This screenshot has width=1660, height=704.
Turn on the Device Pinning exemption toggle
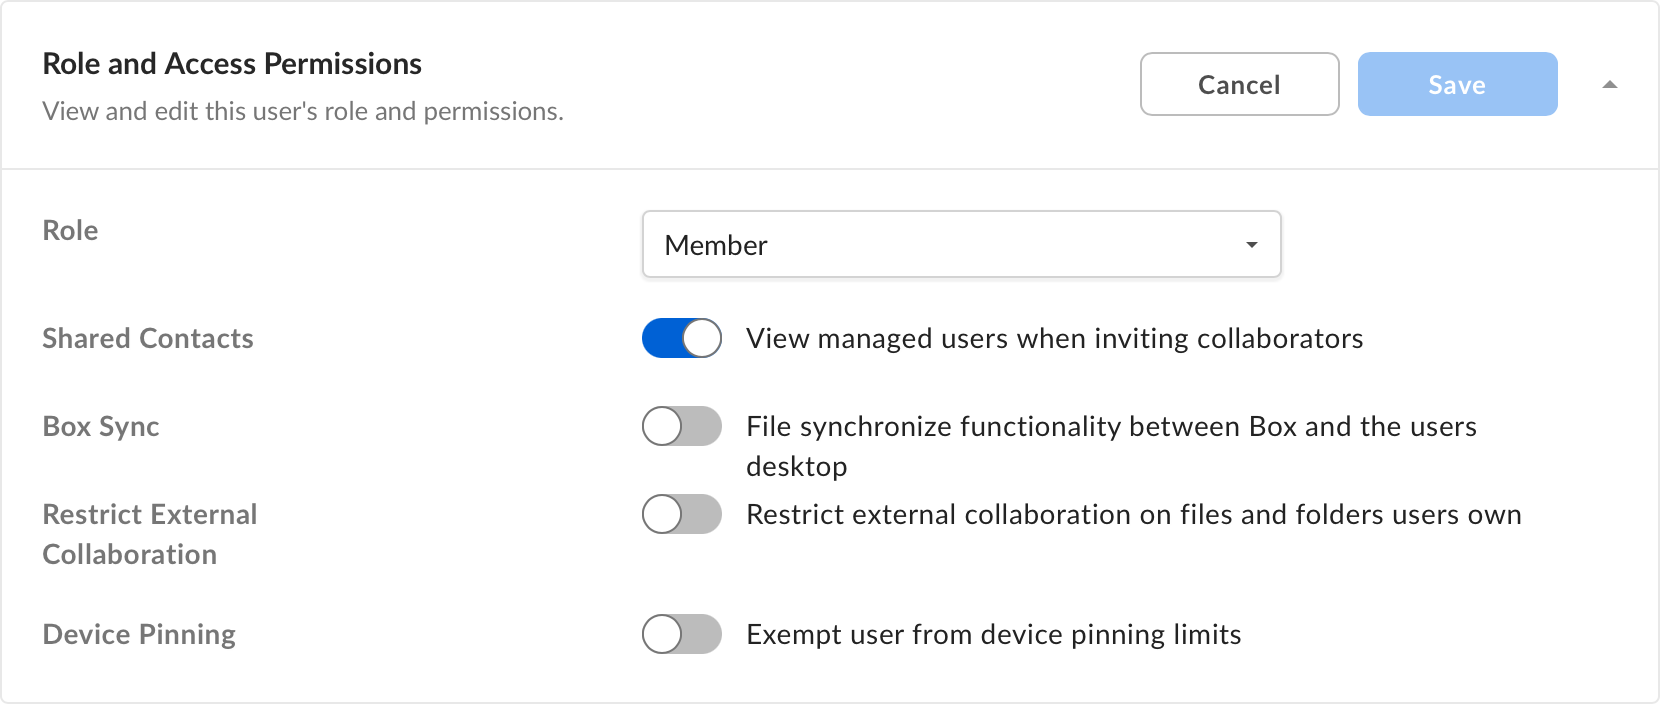681,634
